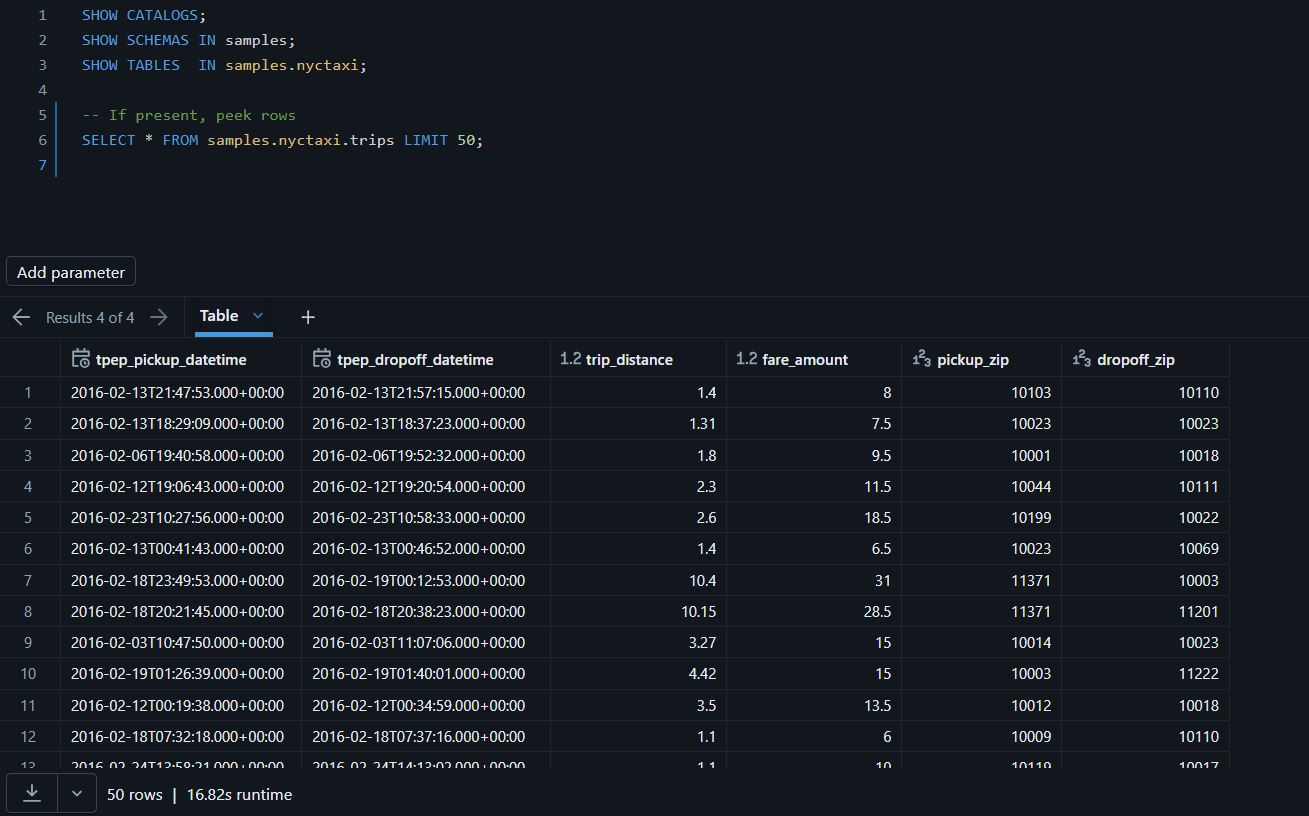The image size is (1309, 816).
Task: Place cursor in SHOW SCHEMAS IN samples line
Action: (x=189, y=40)
